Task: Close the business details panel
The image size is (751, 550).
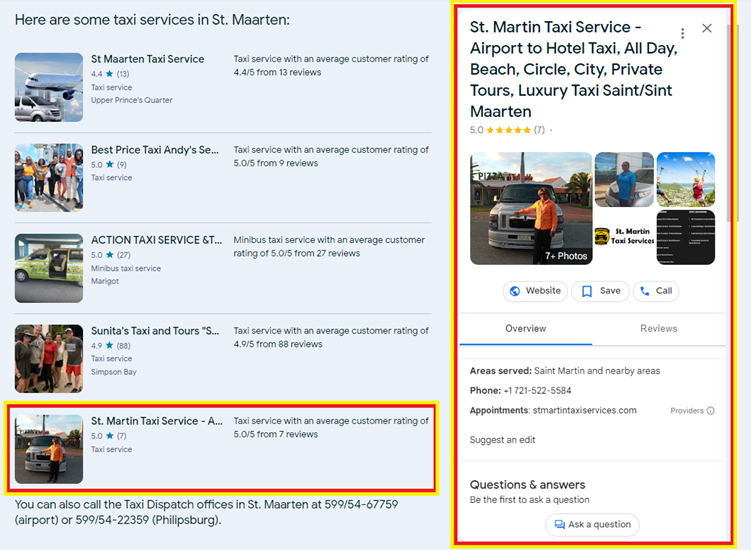Action: (x=707, y=28)
